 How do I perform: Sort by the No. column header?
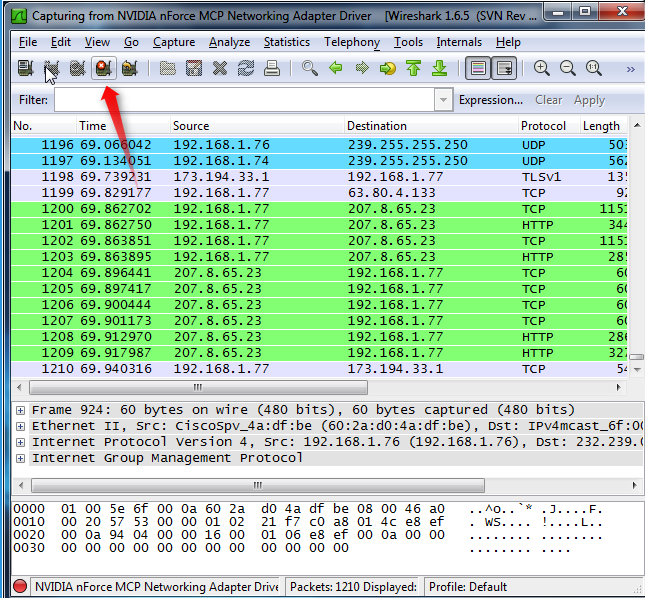pyautogui.click(x=44, y=126)
